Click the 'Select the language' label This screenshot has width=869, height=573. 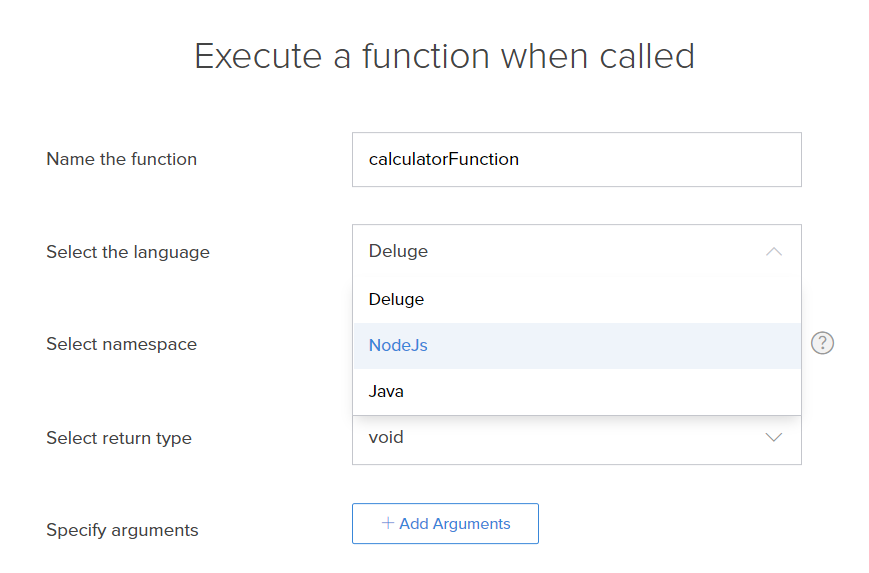128,252
